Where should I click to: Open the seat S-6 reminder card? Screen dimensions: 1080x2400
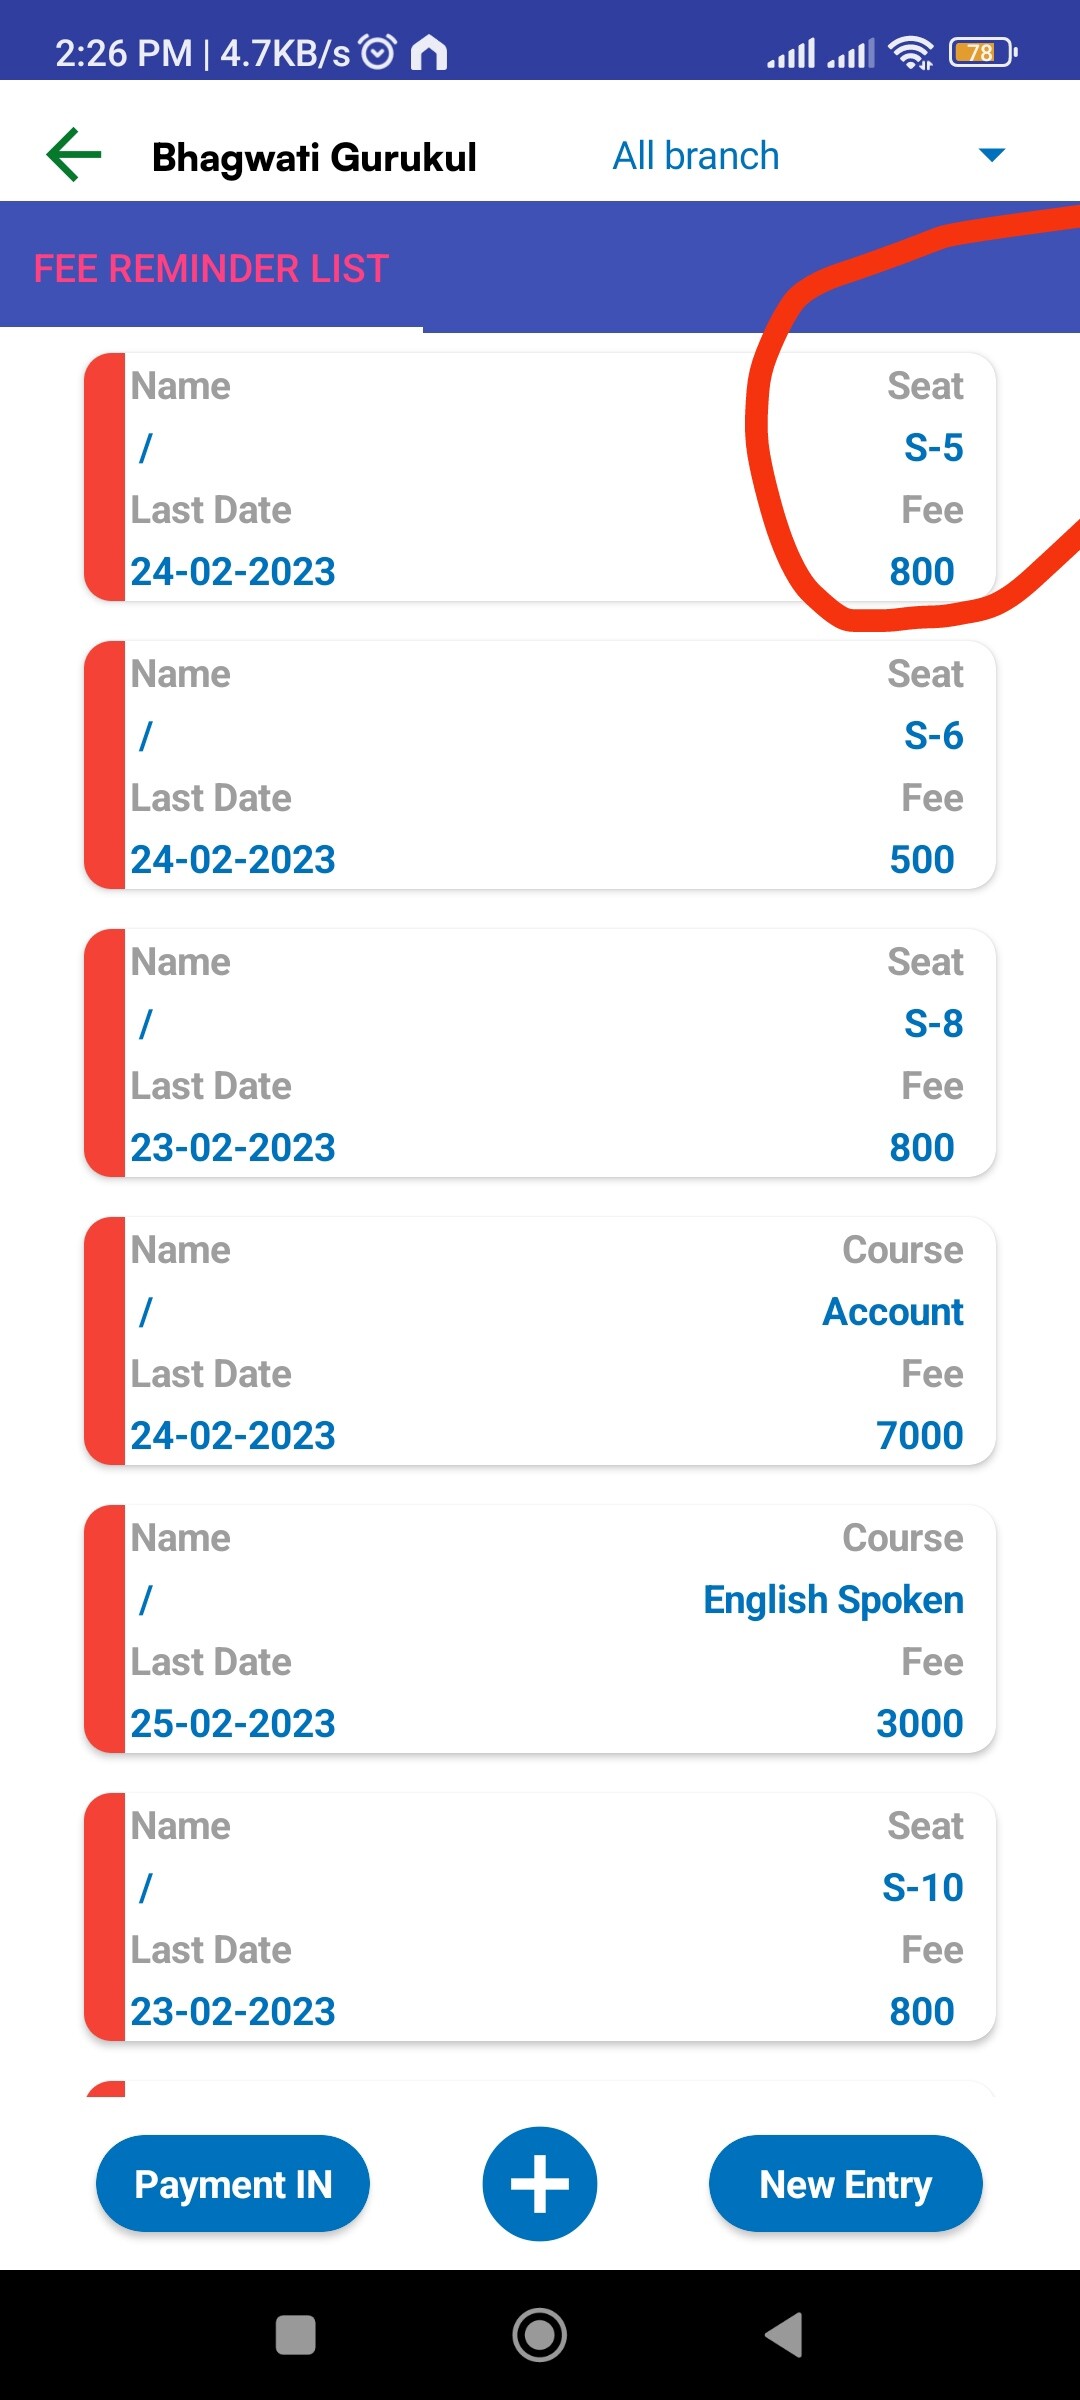click(x=540, y=766)
